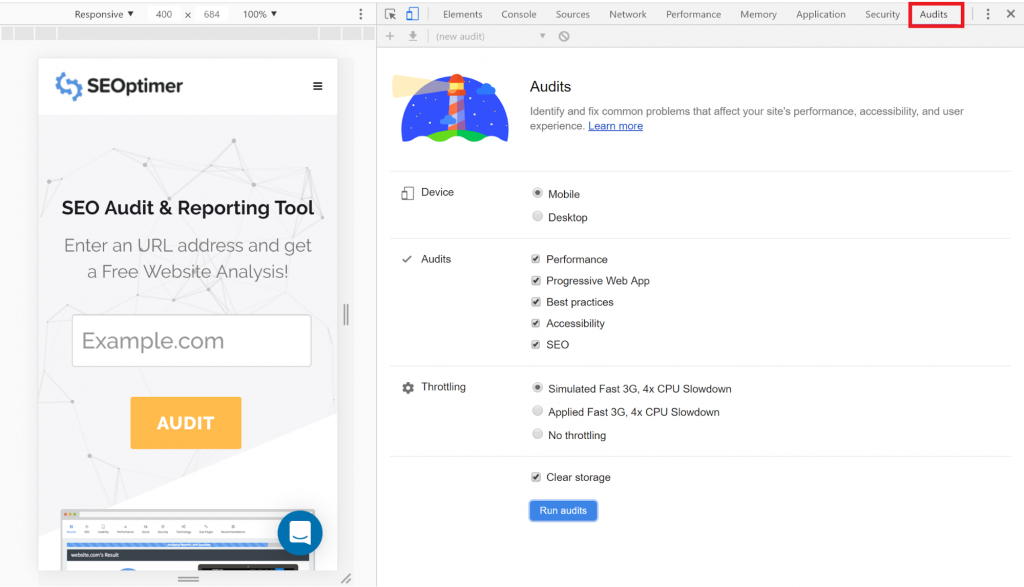Select the No throttling option
This screenshot has height=587, width=1024.
tap(538, 435)
